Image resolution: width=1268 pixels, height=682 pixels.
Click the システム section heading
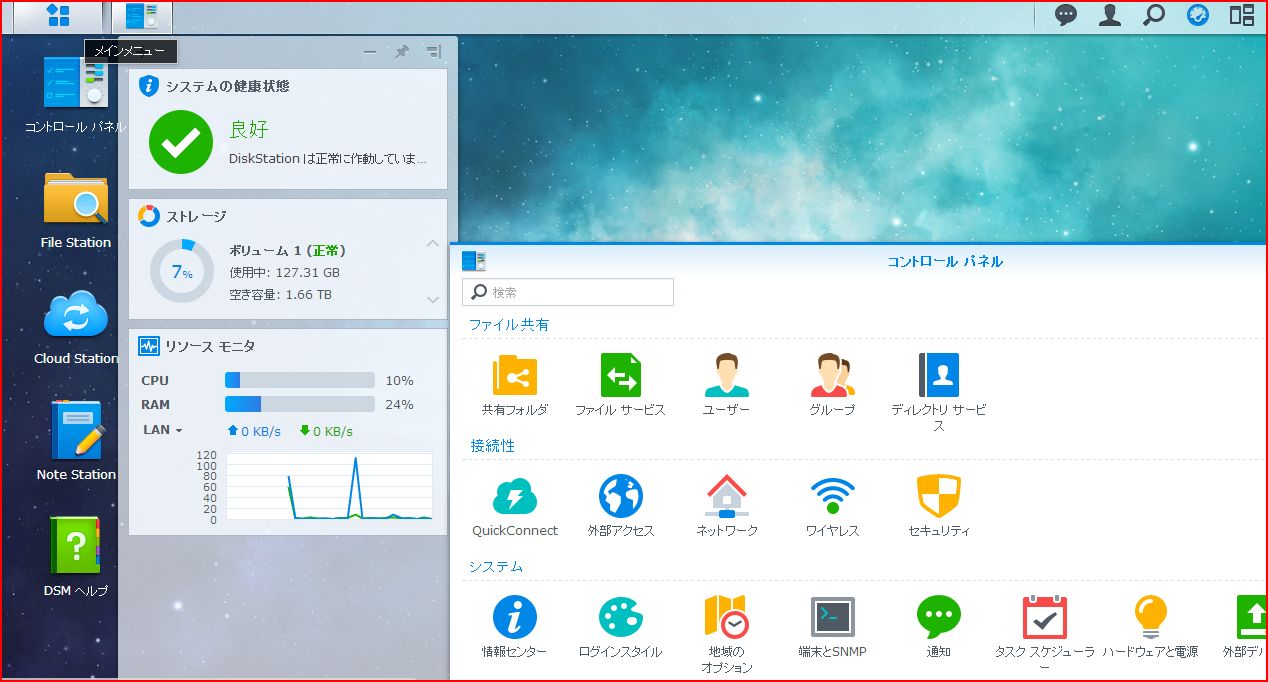[496, 567]
